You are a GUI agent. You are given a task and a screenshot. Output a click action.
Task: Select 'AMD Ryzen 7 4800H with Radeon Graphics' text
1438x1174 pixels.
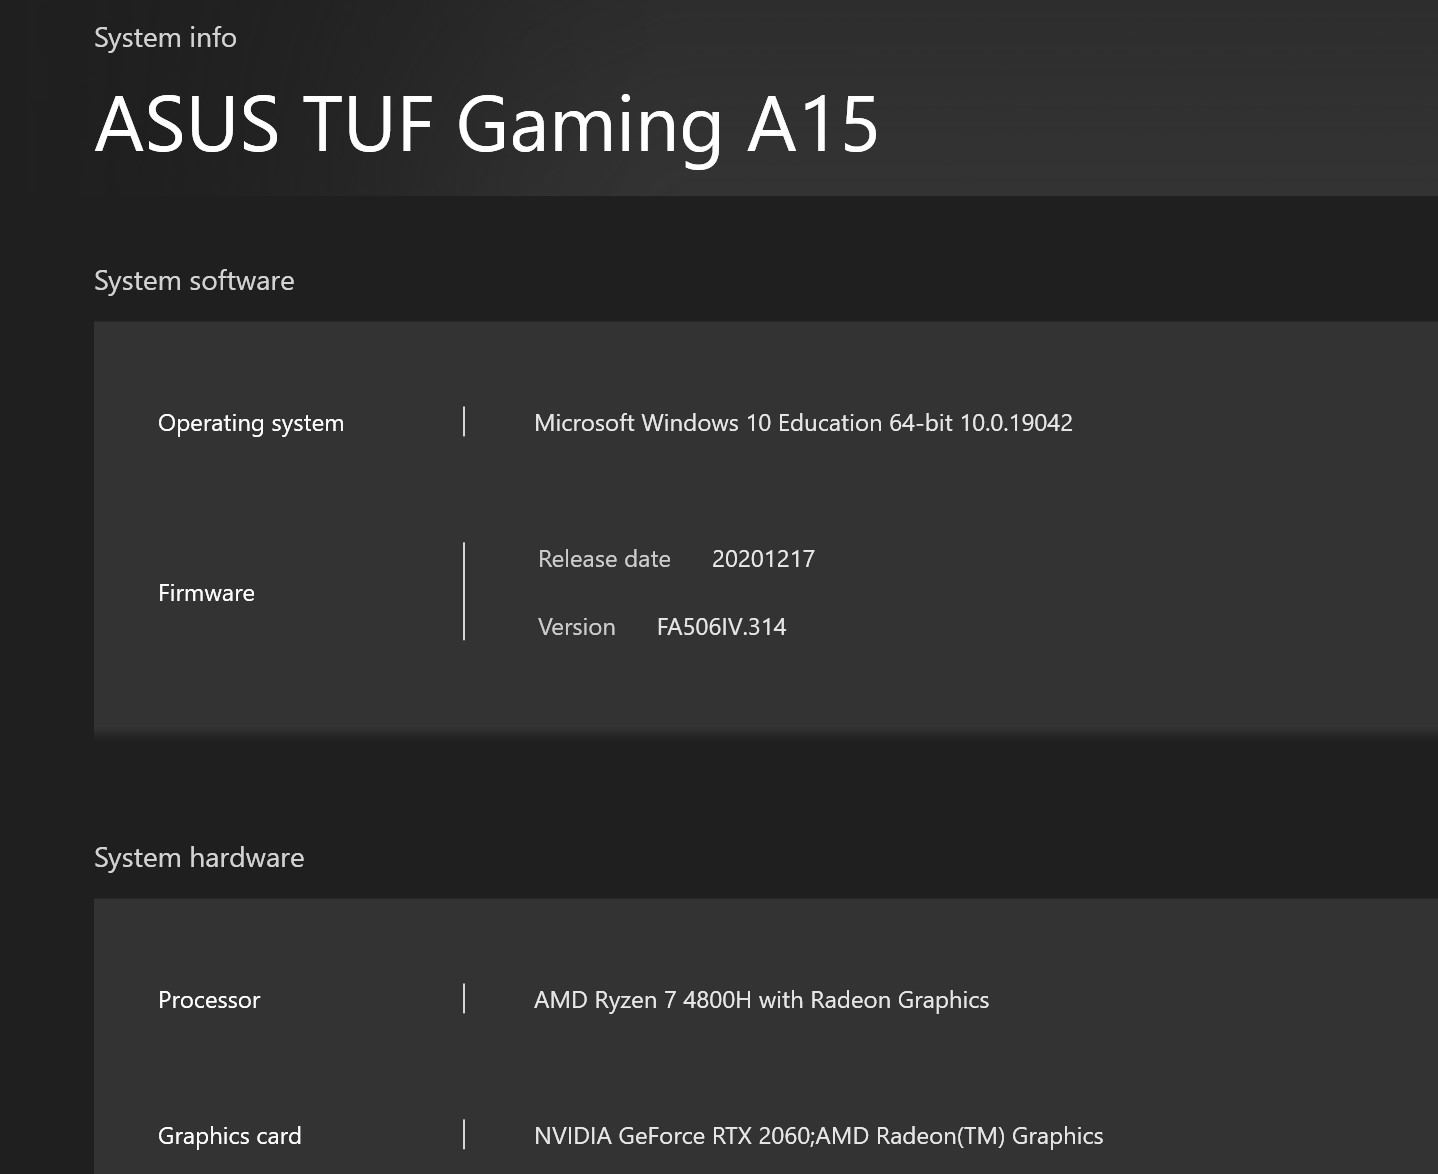(761, 1000)
